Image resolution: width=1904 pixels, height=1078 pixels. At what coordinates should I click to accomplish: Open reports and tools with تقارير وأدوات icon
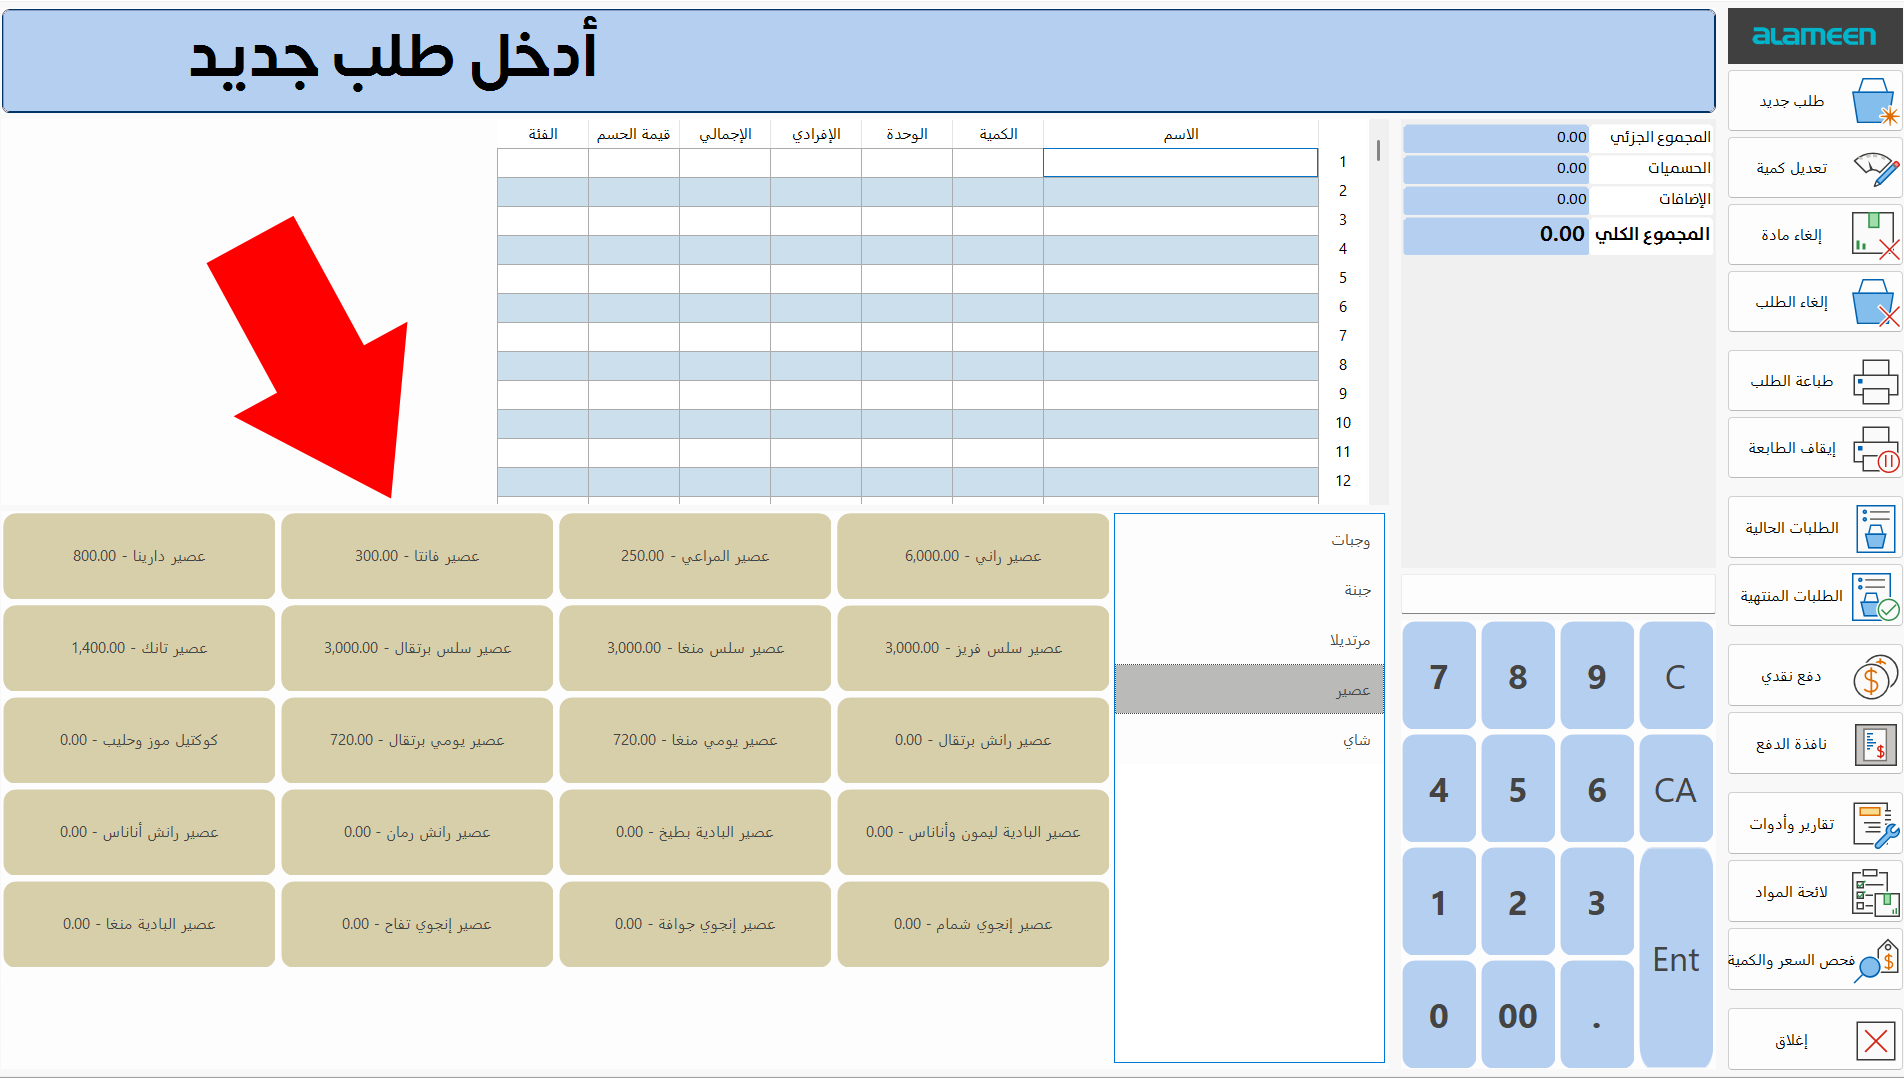coord(1875,822)
